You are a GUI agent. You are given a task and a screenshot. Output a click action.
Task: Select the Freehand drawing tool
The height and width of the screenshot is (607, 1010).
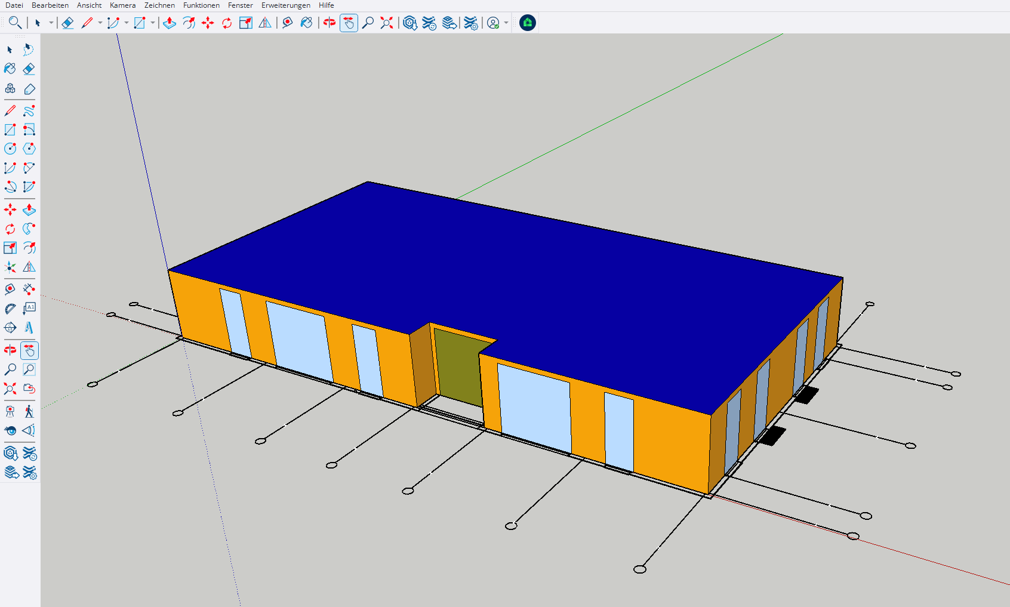point(29,111)
